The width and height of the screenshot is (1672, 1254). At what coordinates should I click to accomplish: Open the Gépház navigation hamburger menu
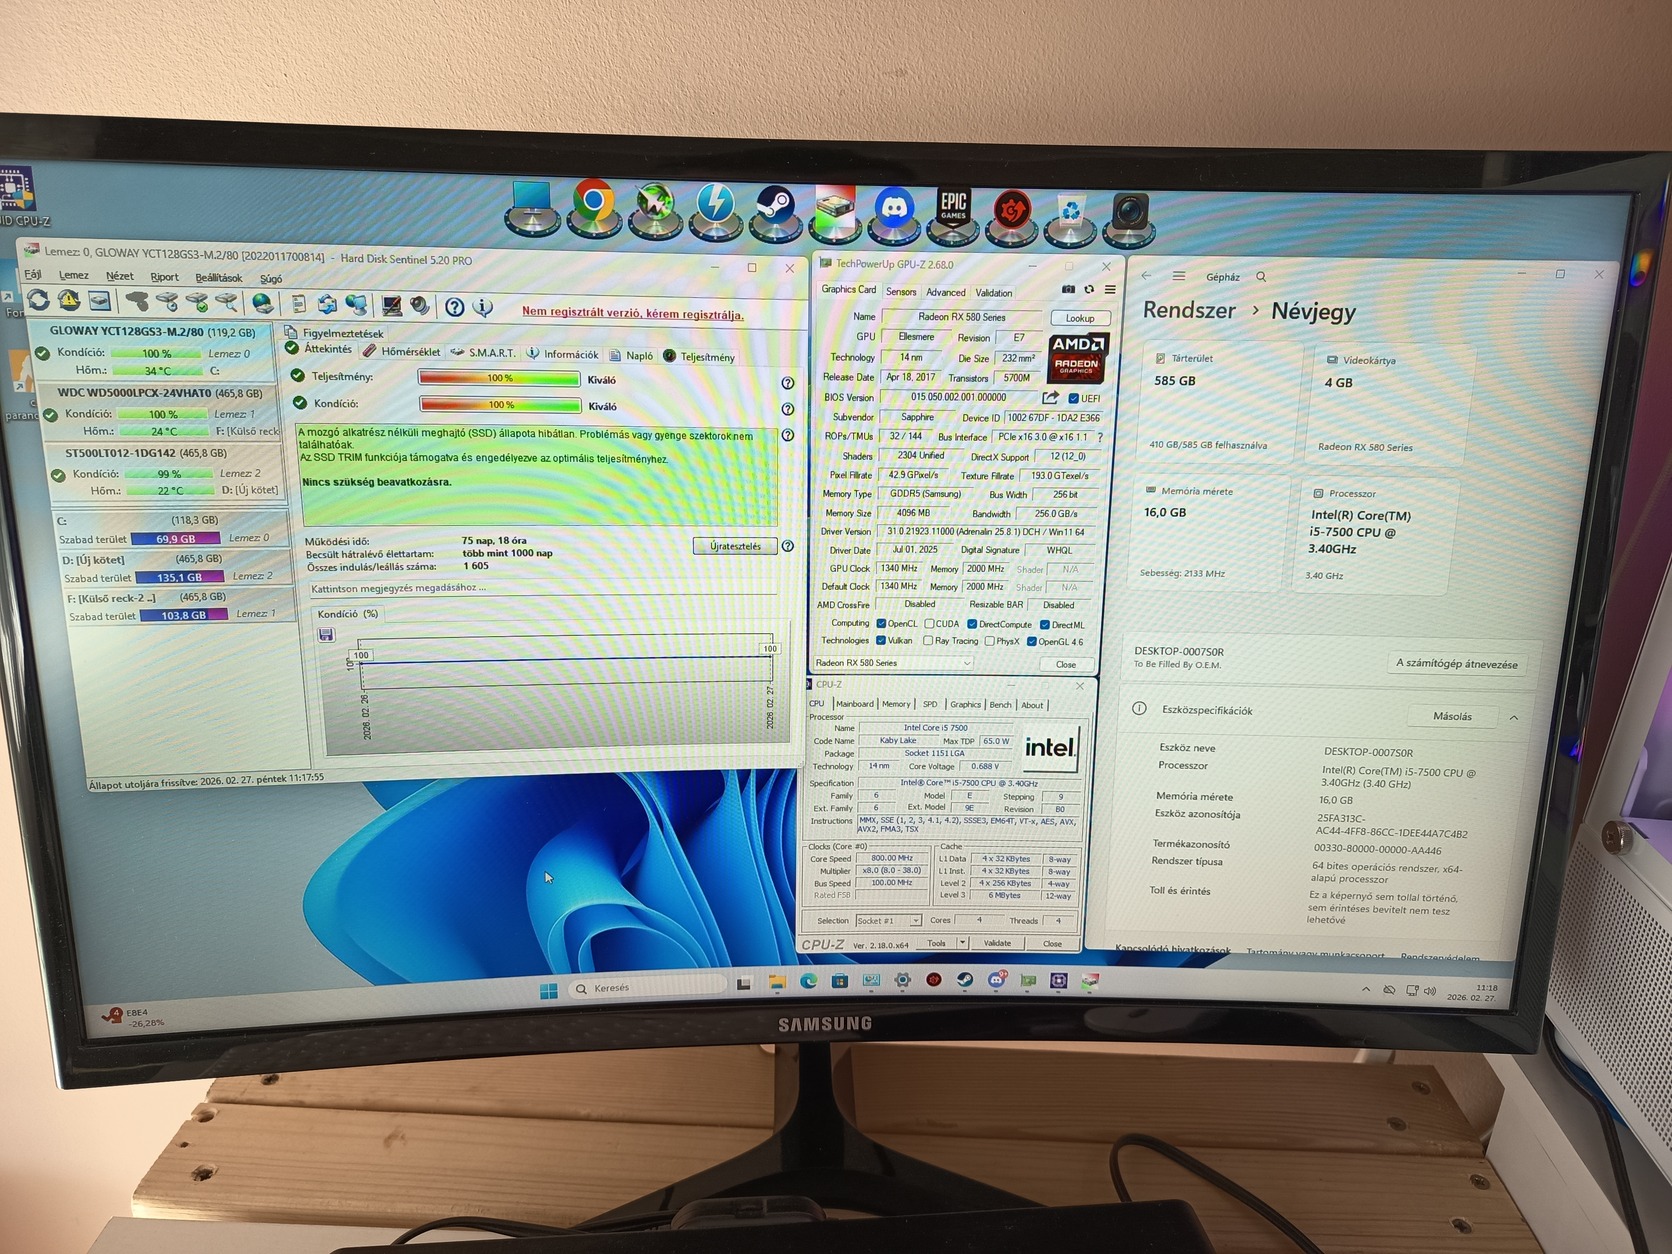click(1179, 276)
